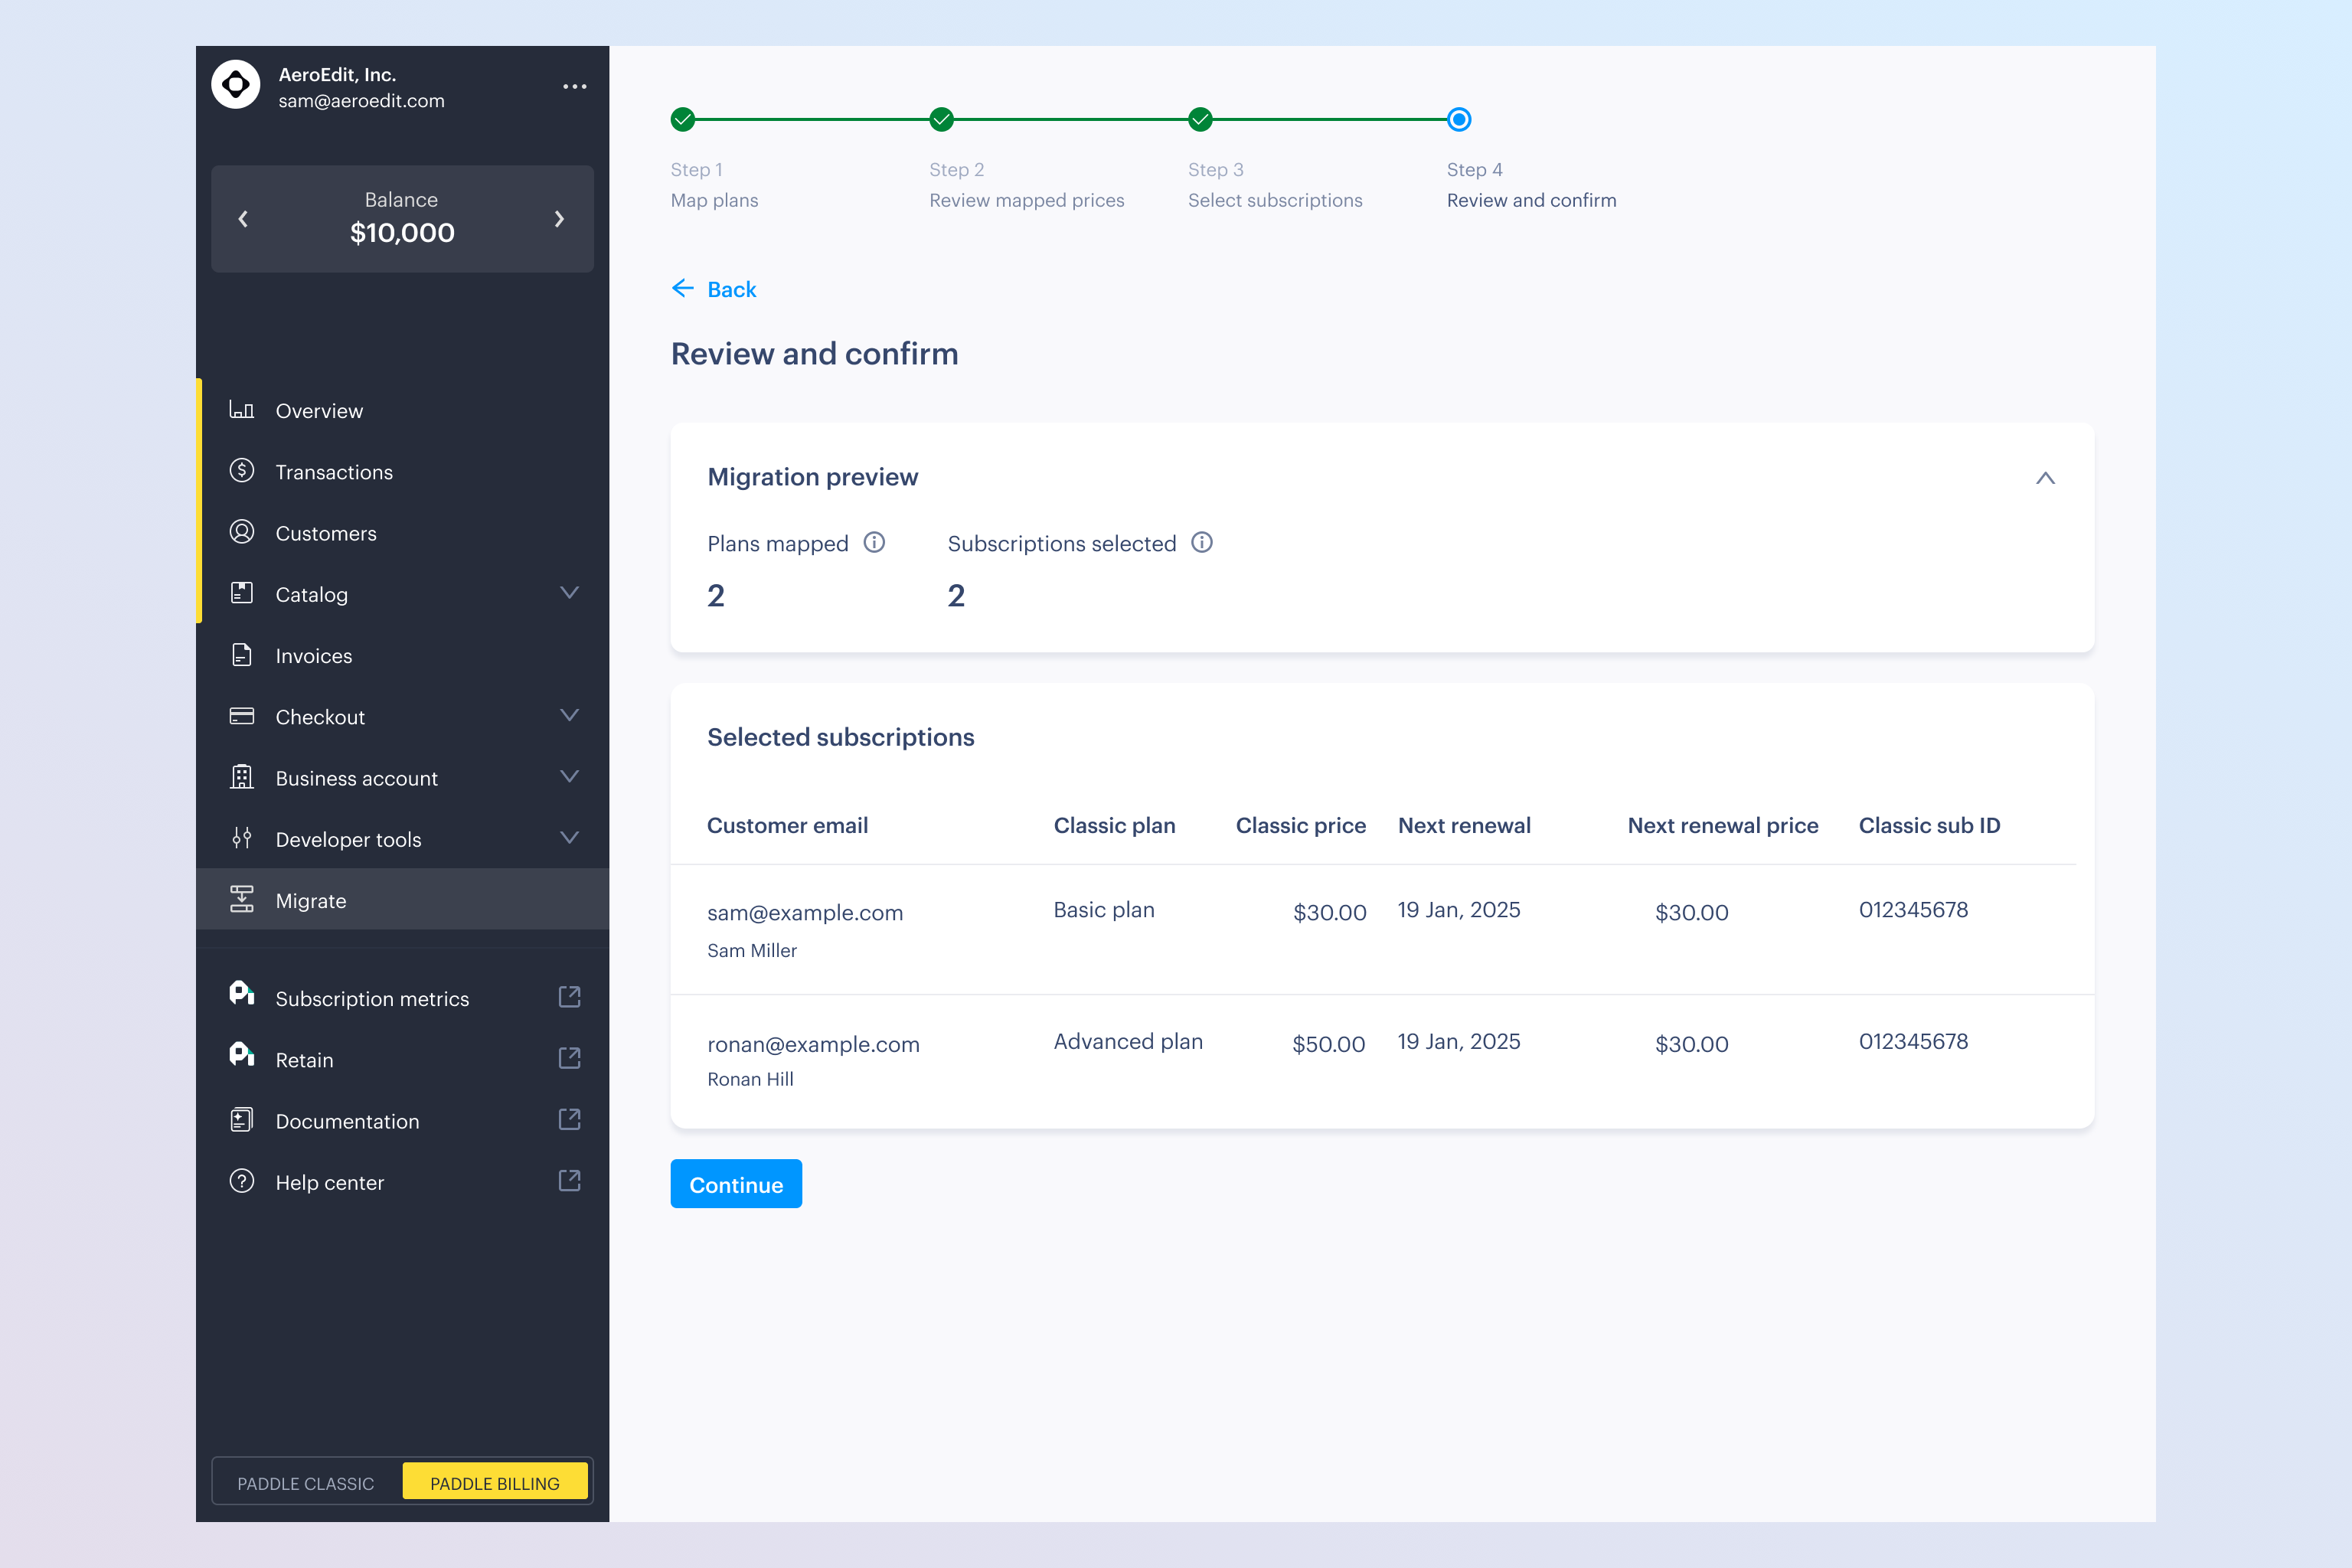Open Documentation external link icon
2352x1568 pixels.
point(569,1120)
